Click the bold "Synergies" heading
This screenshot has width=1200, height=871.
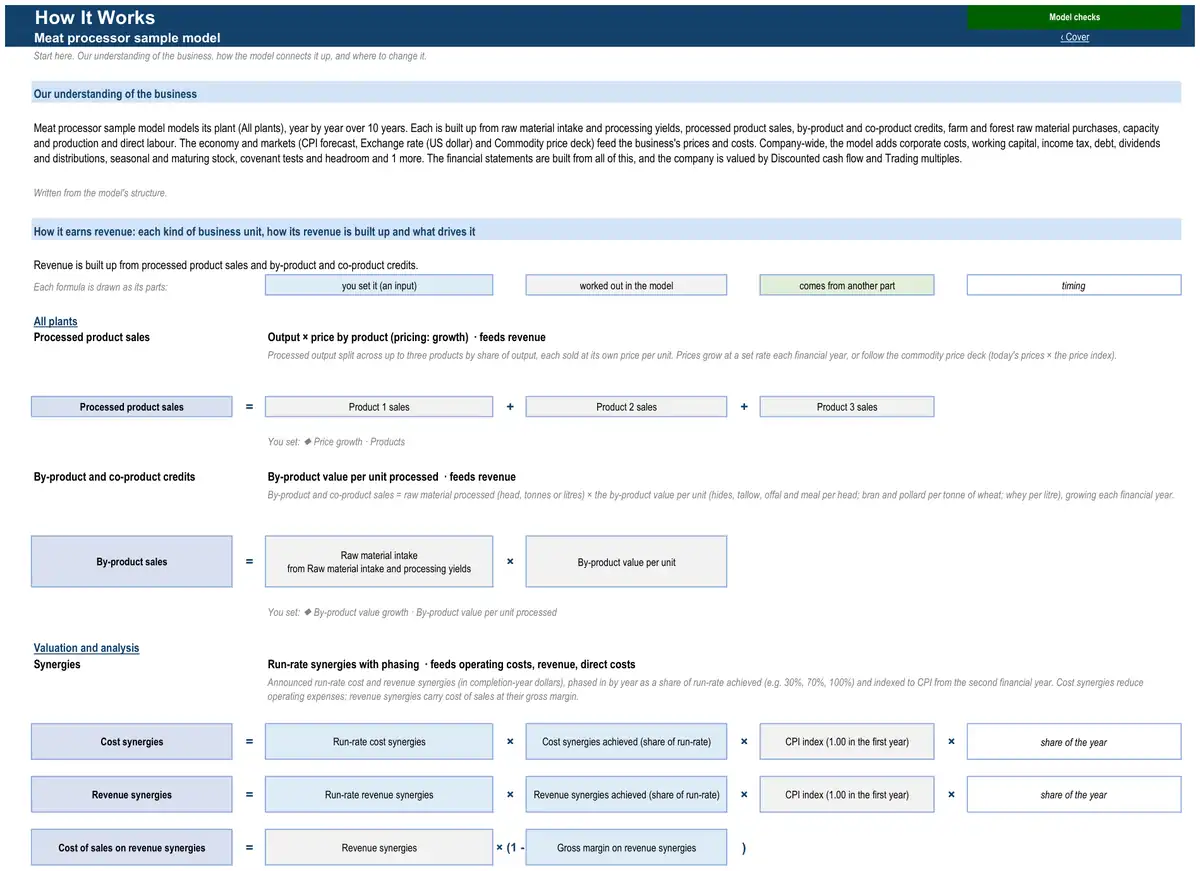tap(57, 664)
